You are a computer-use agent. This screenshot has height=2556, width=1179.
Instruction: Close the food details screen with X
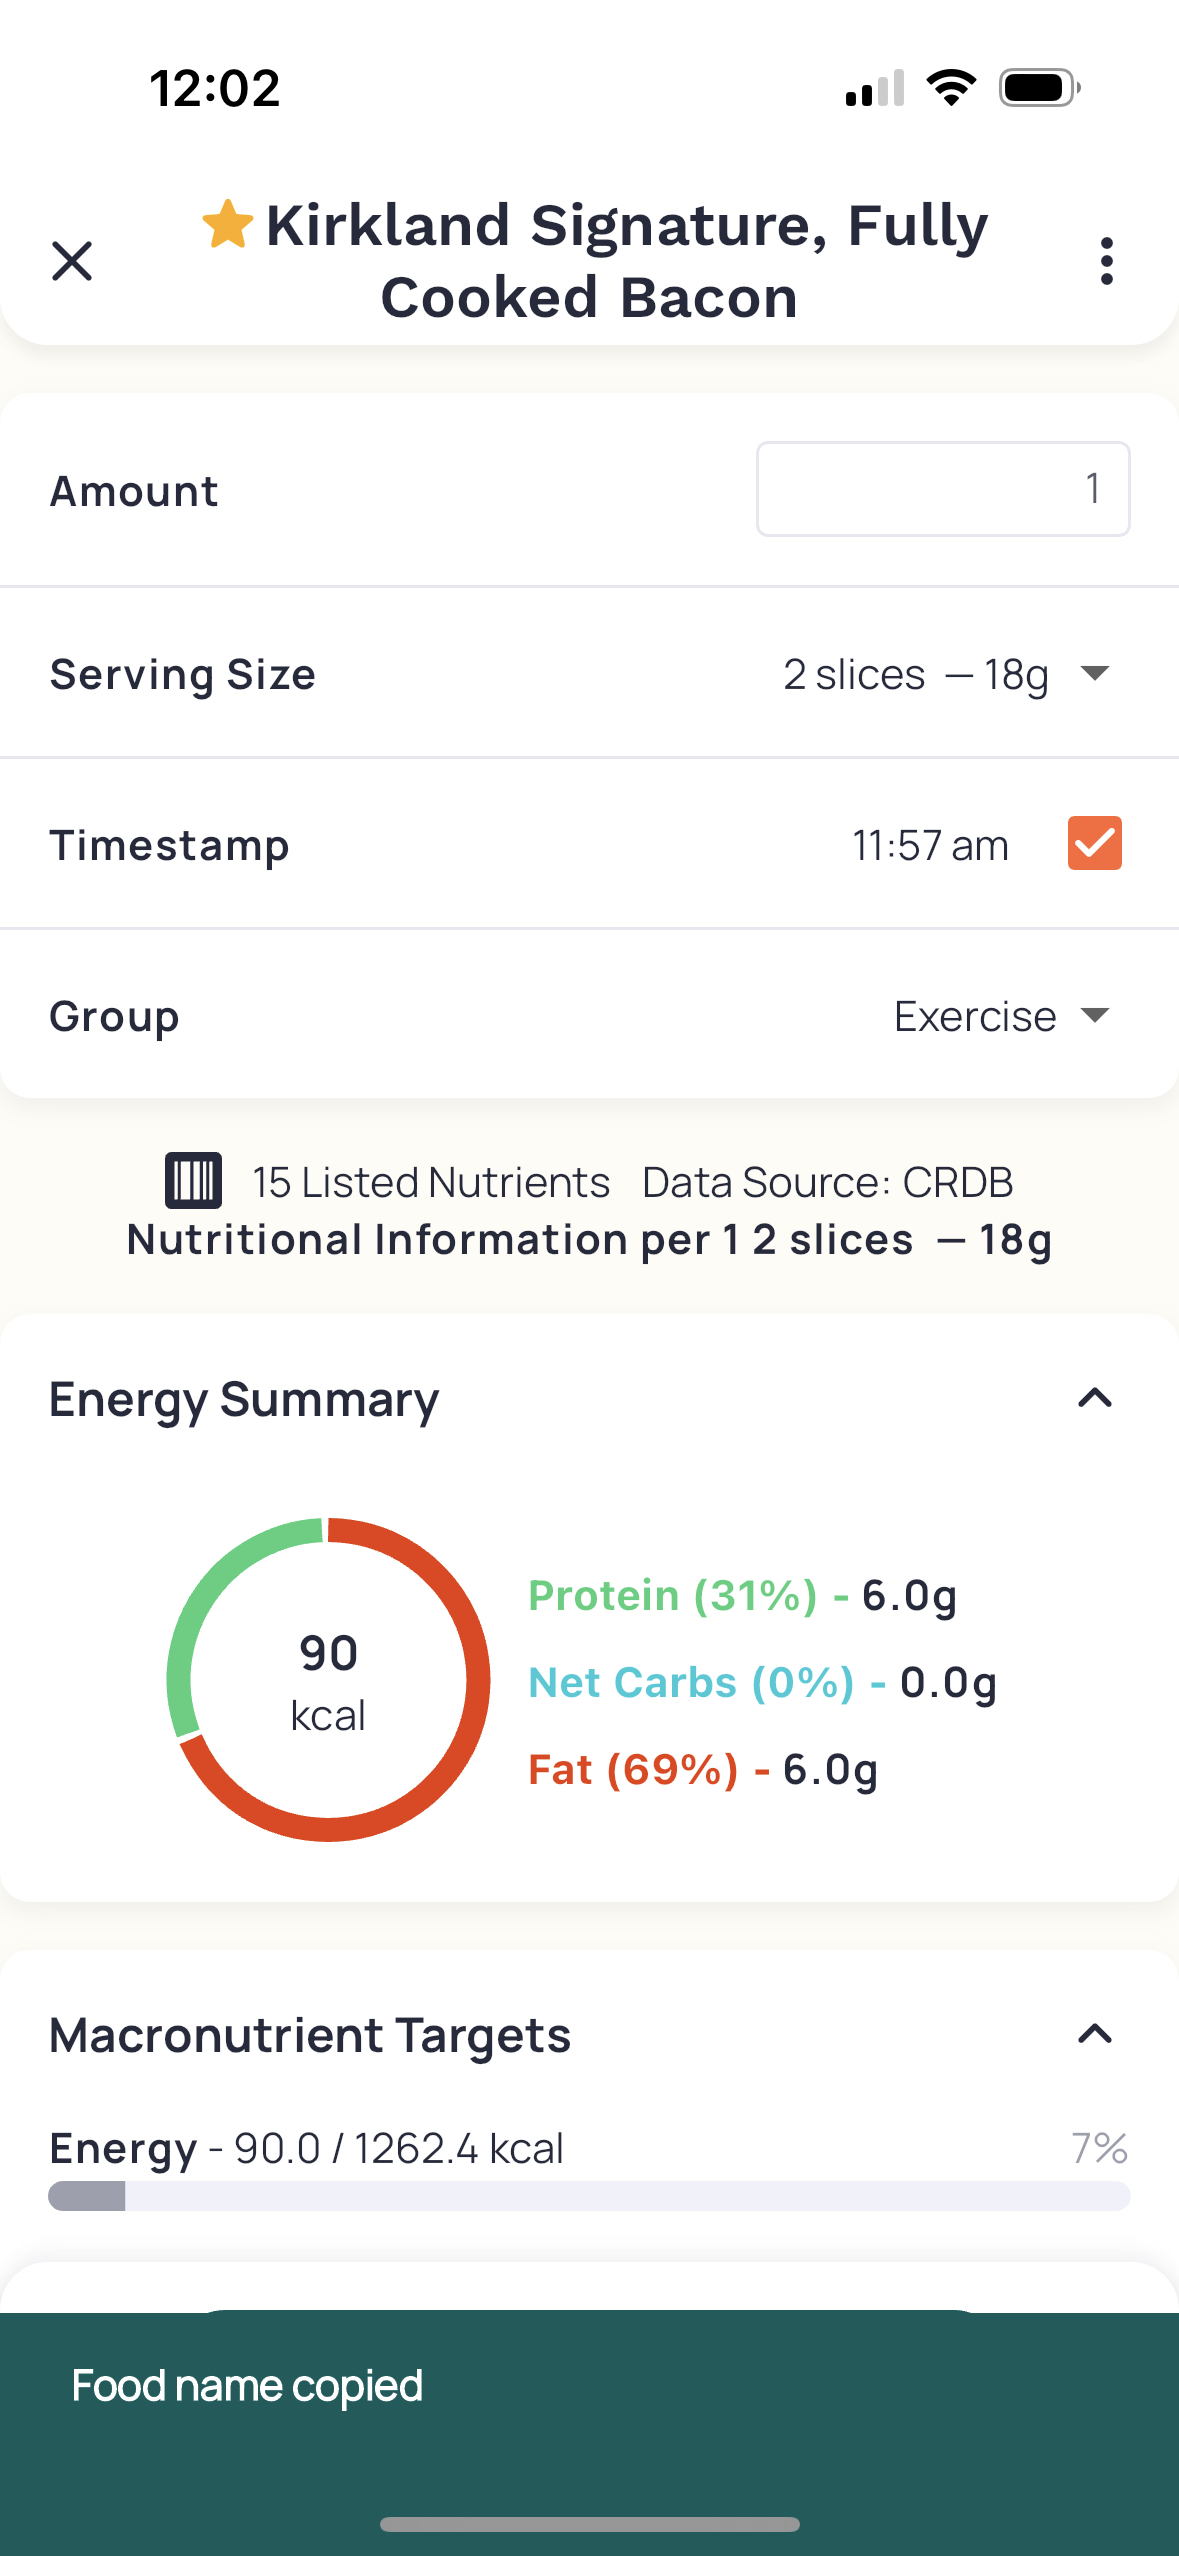pyautogui.click(x=72, y=262)
